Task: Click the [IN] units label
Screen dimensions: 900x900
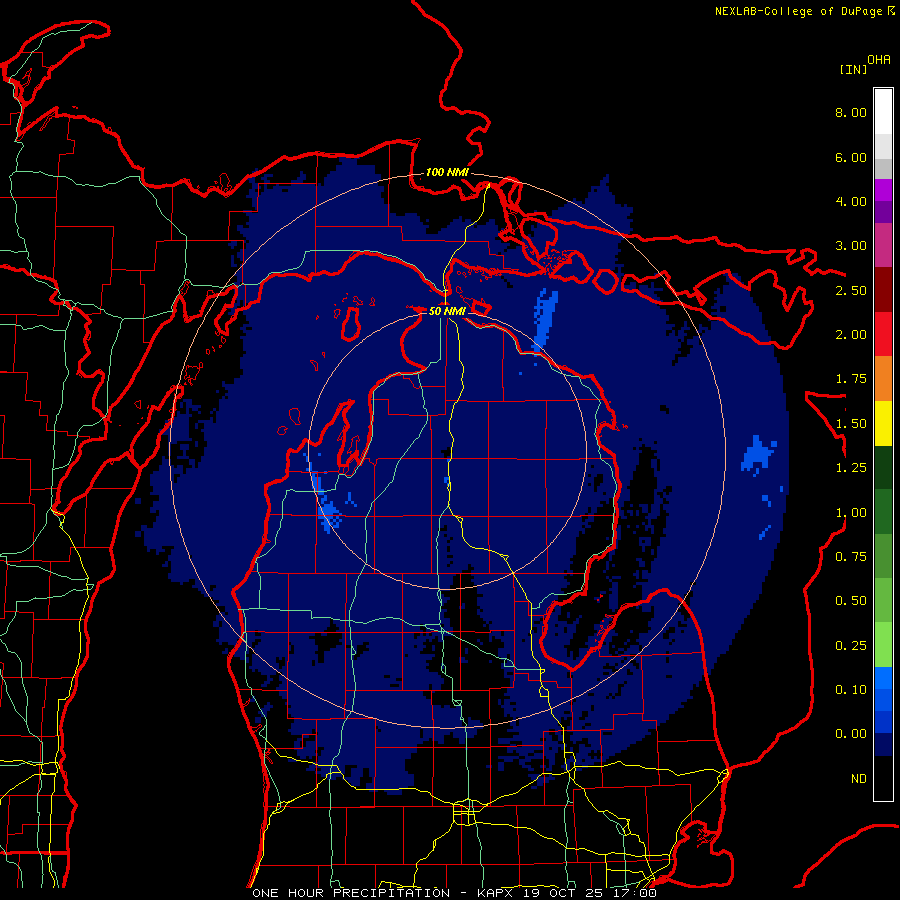Action: click(853, 69)
